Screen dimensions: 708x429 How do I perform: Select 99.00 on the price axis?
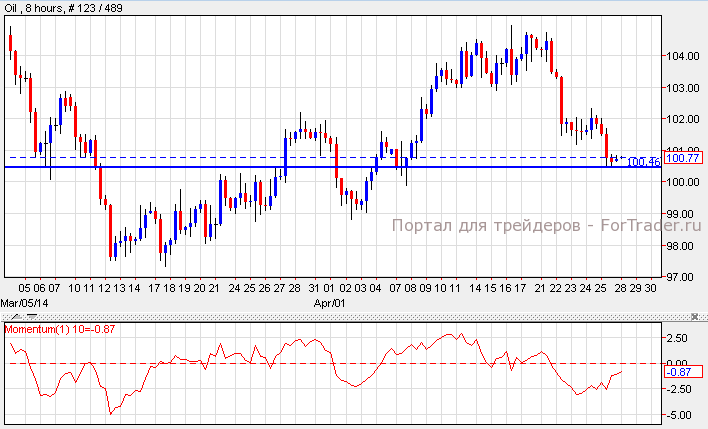click(x=684, y=214)
